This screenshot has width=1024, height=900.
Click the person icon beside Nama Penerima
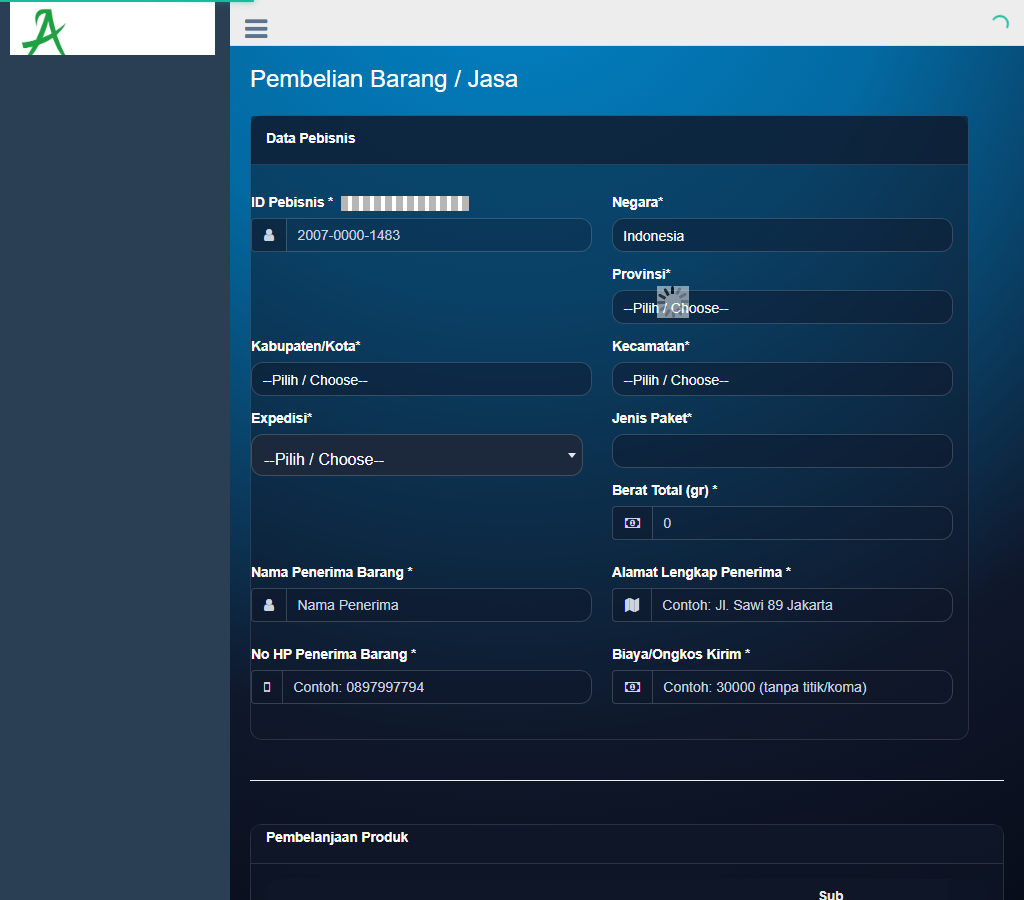269,605
